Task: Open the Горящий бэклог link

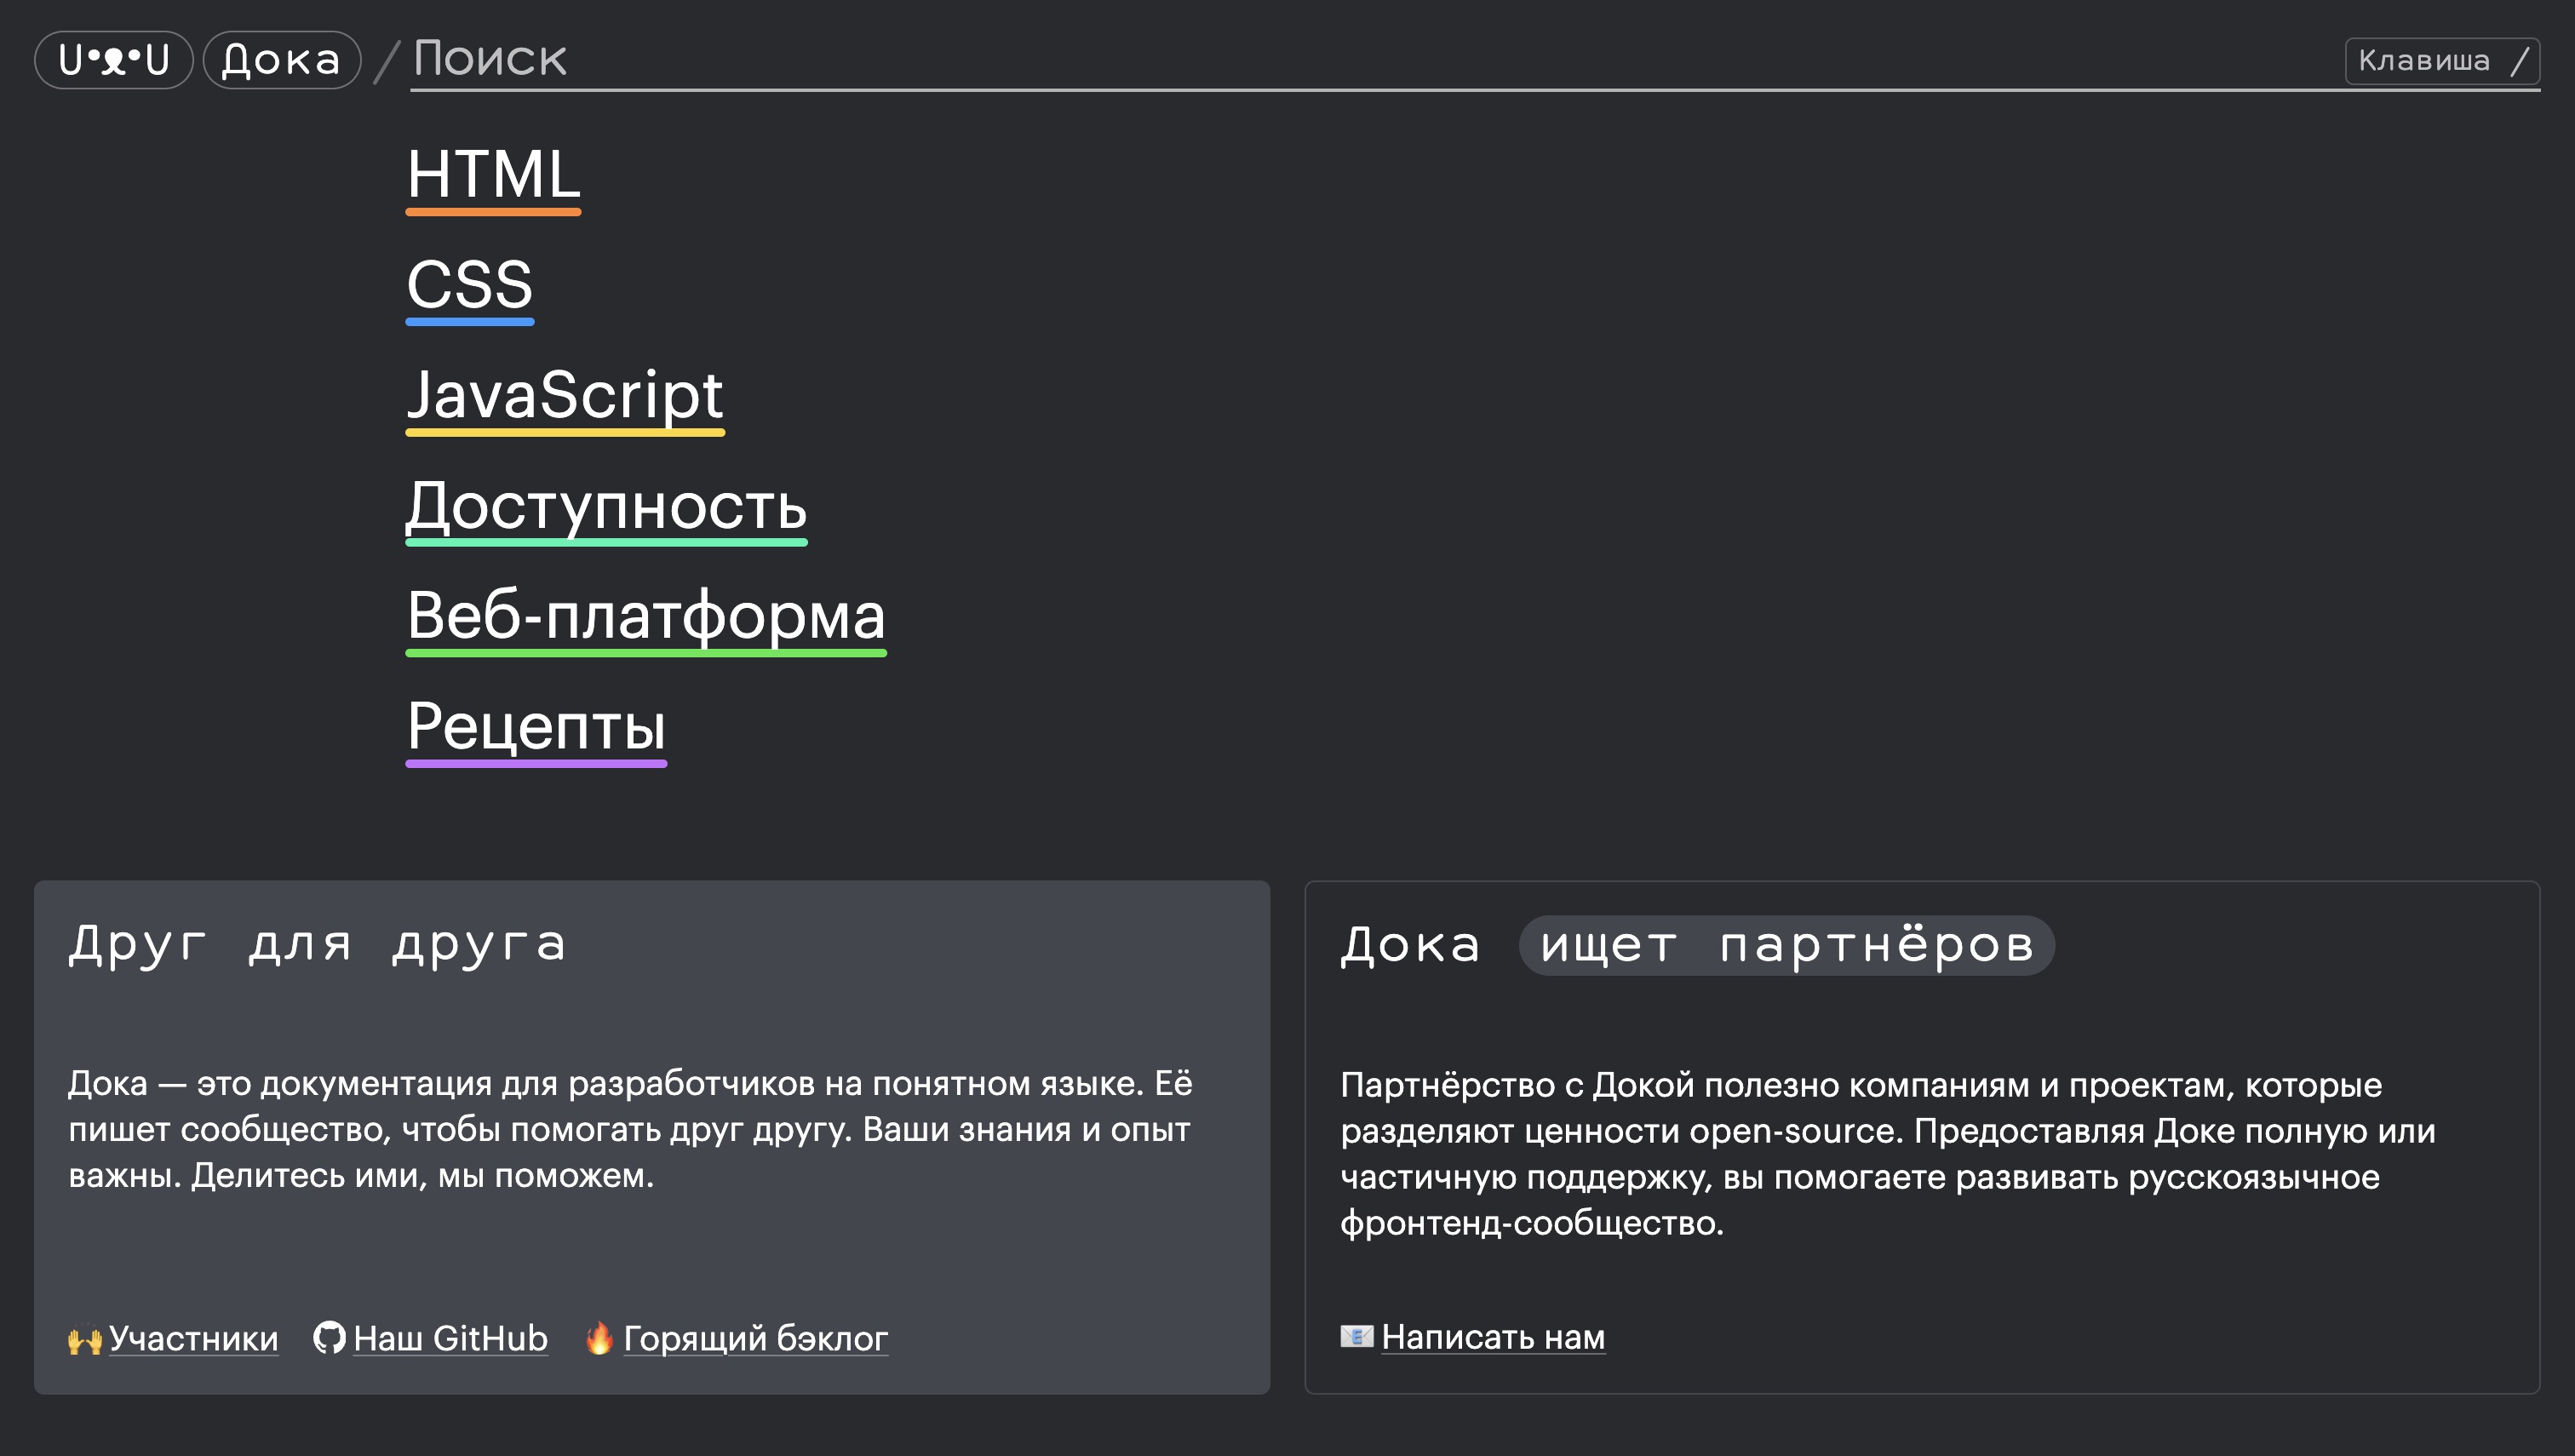Action: [x=755, y=1338]
